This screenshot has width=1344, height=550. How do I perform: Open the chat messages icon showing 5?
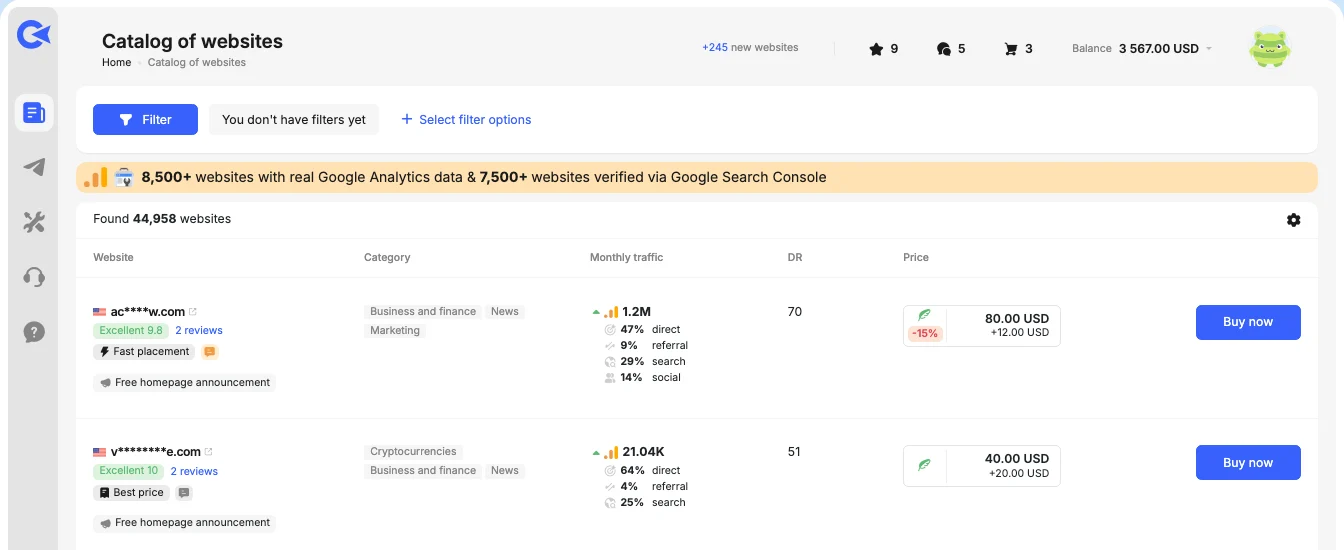click(x=951, y=48)
